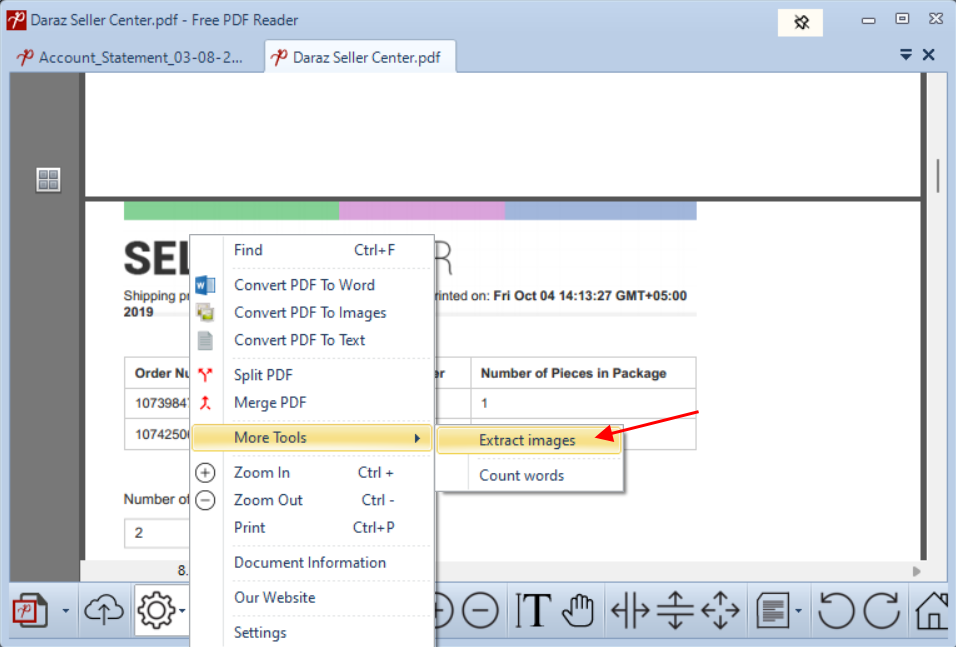
Task: Click the fit page arrows icon
Action: click(720, 610)
